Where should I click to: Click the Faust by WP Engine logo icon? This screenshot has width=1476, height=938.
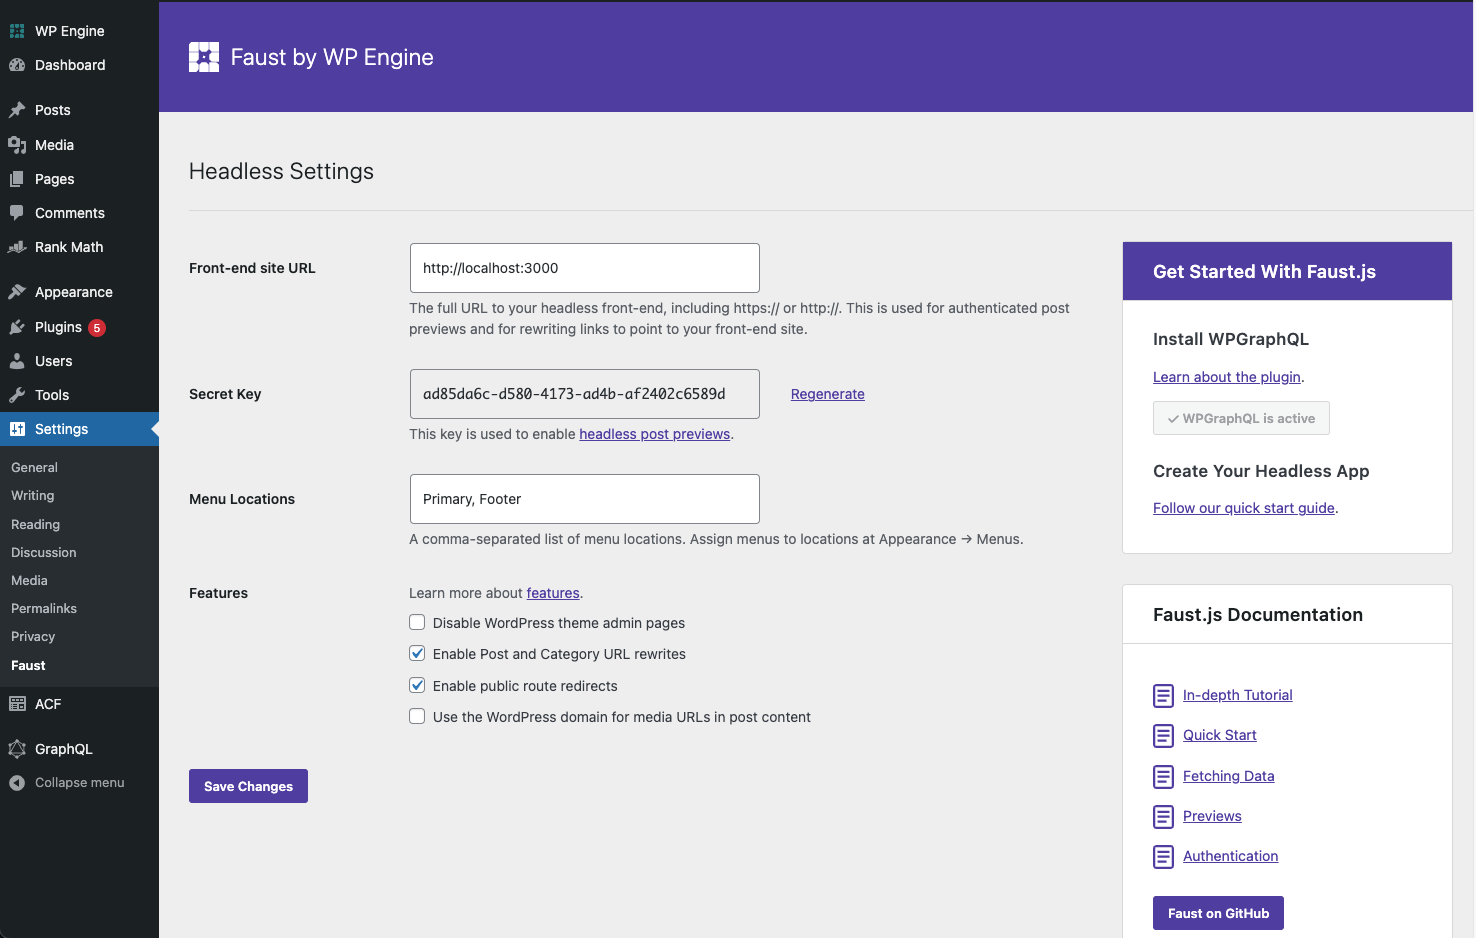tap(204, 57)
